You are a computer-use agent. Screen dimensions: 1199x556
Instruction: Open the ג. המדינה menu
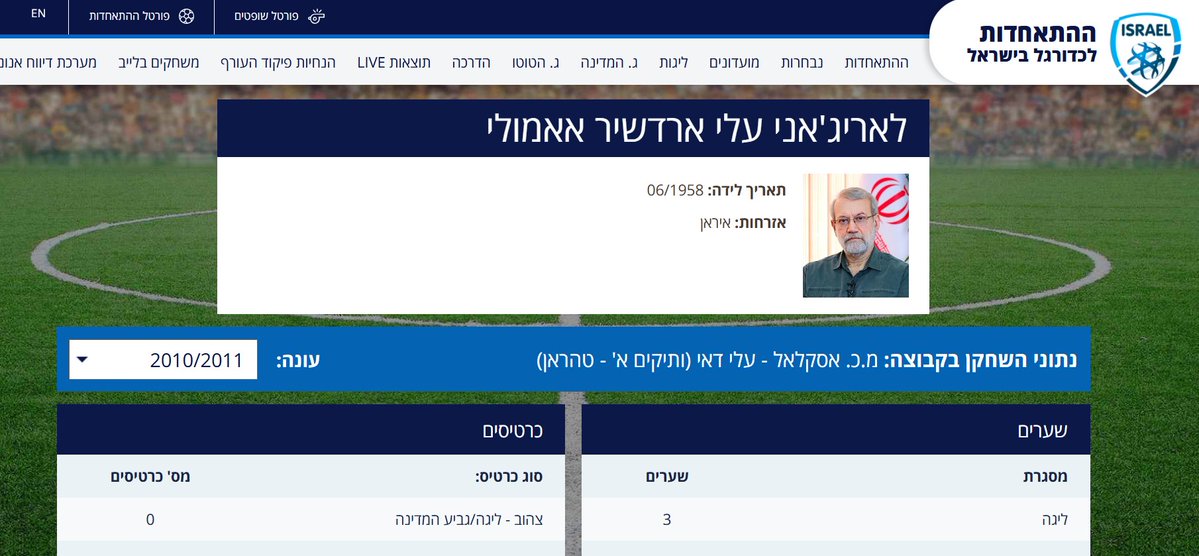click(x=609, y=63)
